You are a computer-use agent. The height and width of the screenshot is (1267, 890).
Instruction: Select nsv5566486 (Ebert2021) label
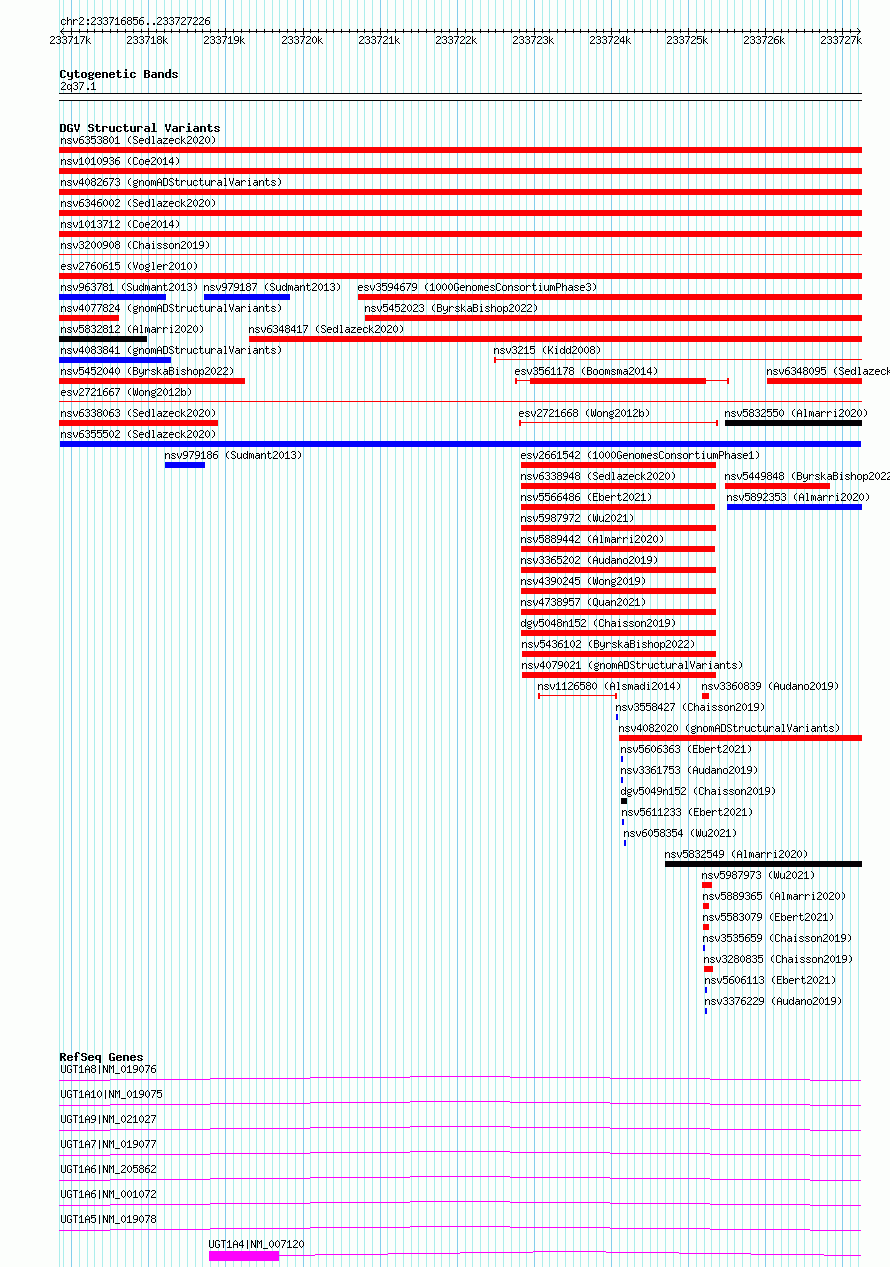pos(587,497)
